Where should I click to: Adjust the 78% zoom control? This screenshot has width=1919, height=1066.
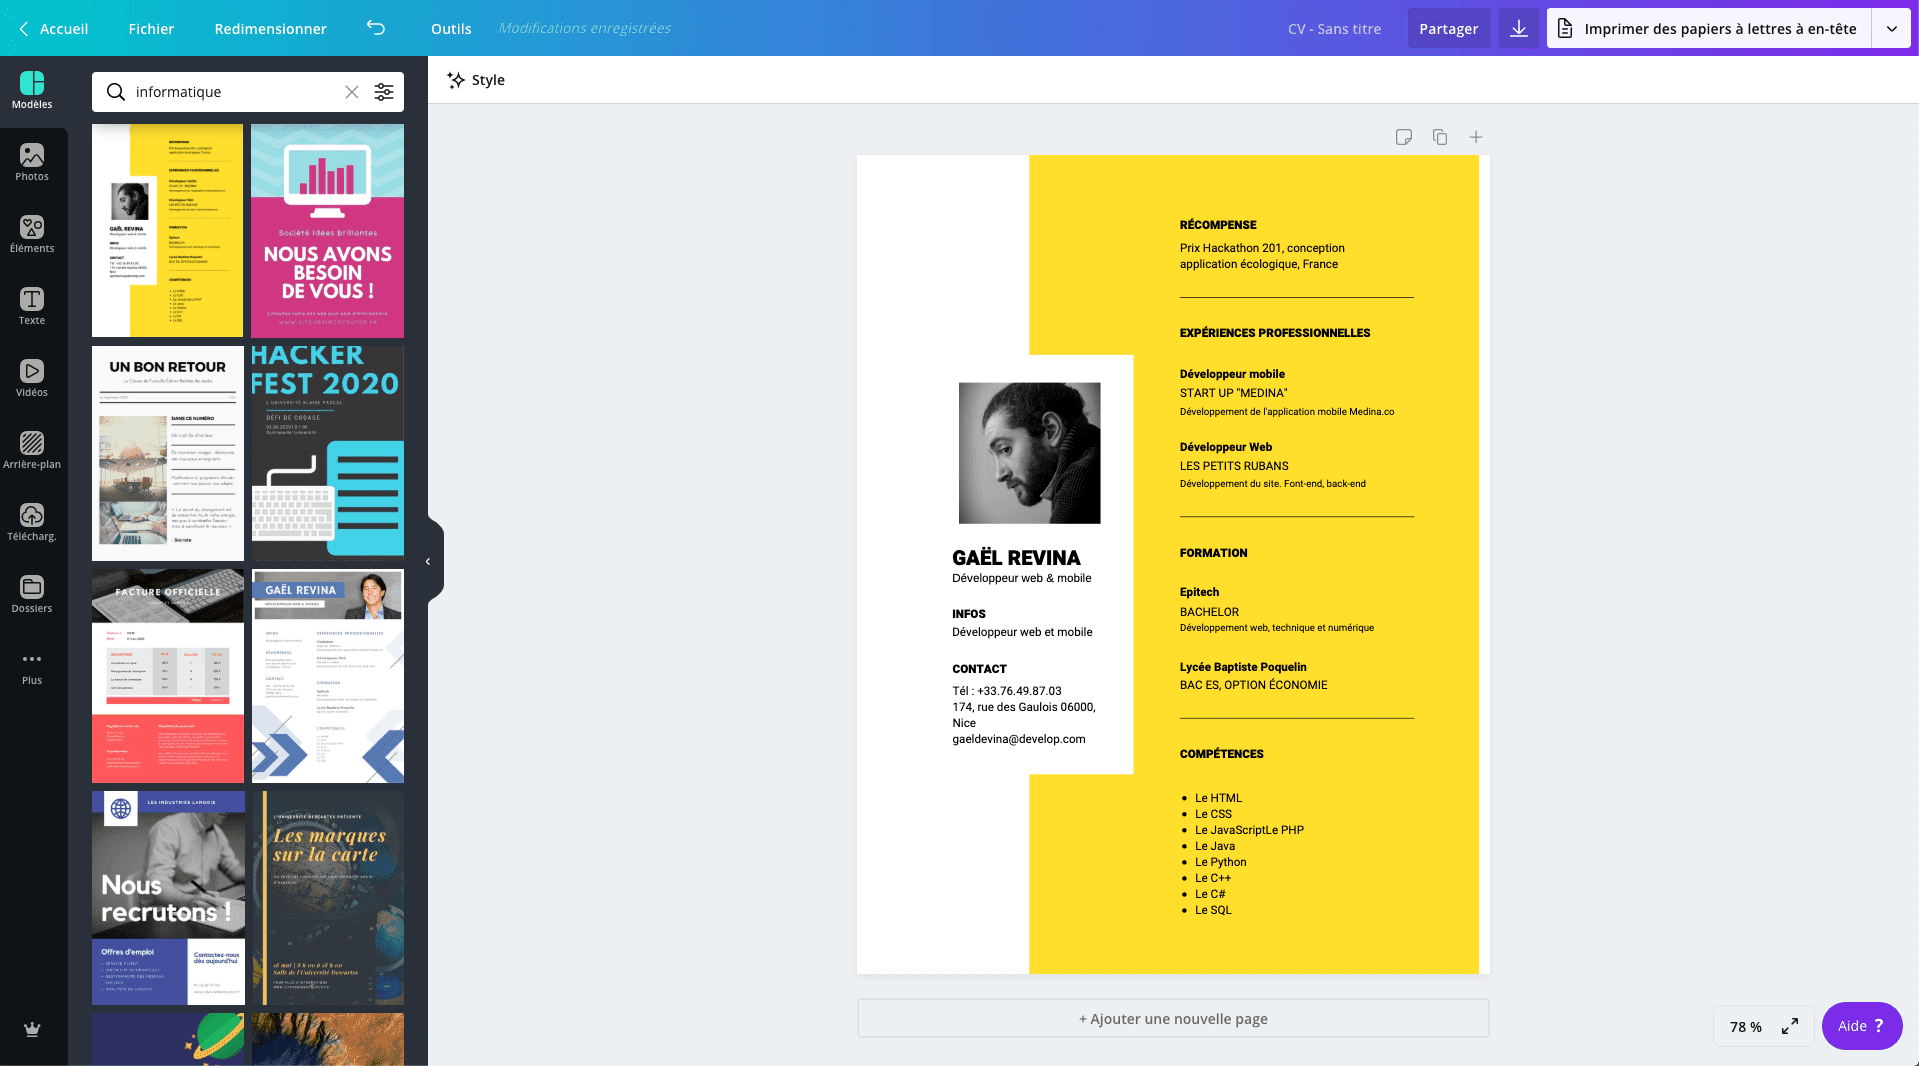[x=1744, y=1026]
